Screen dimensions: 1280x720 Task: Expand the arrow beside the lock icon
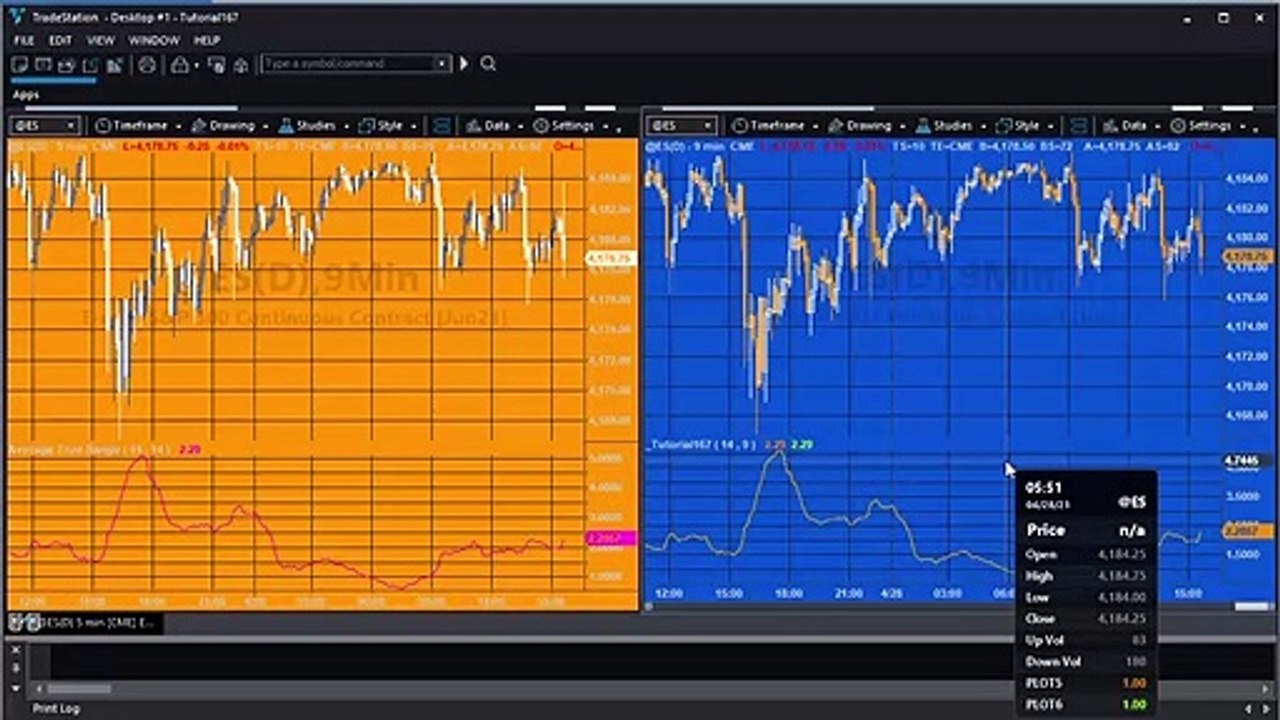coord(196,65)
